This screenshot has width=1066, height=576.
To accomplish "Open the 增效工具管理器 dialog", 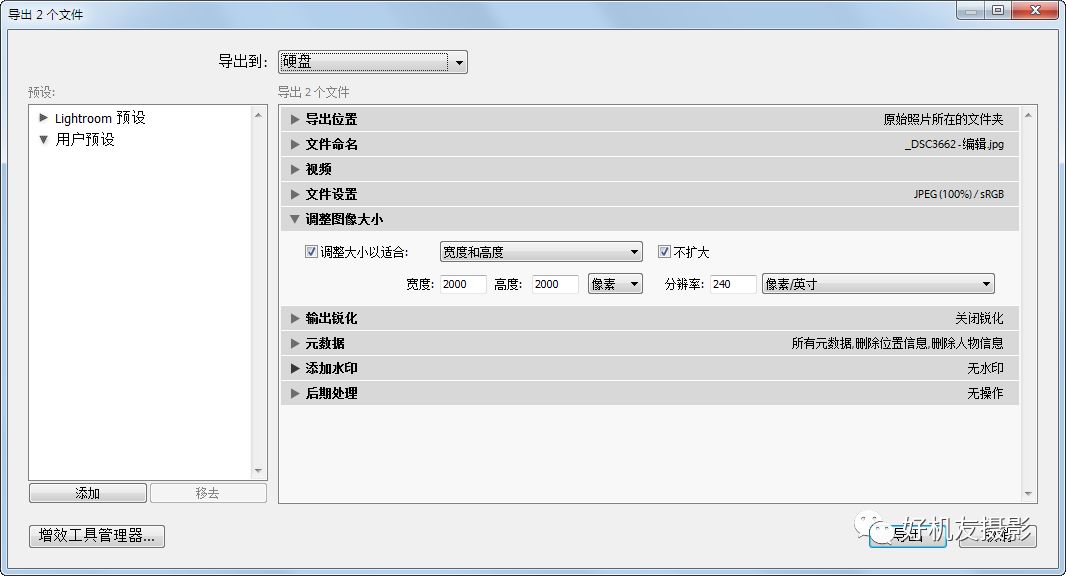I will point(96,535).
